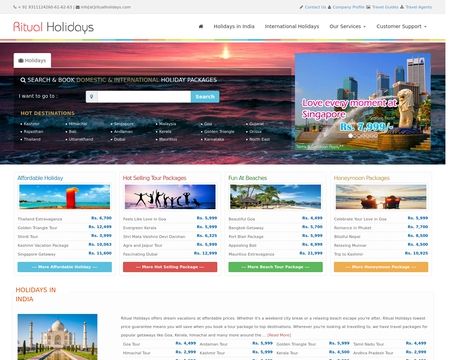
Task: Click the Singapore hot destination
Action: click(124, 124)
